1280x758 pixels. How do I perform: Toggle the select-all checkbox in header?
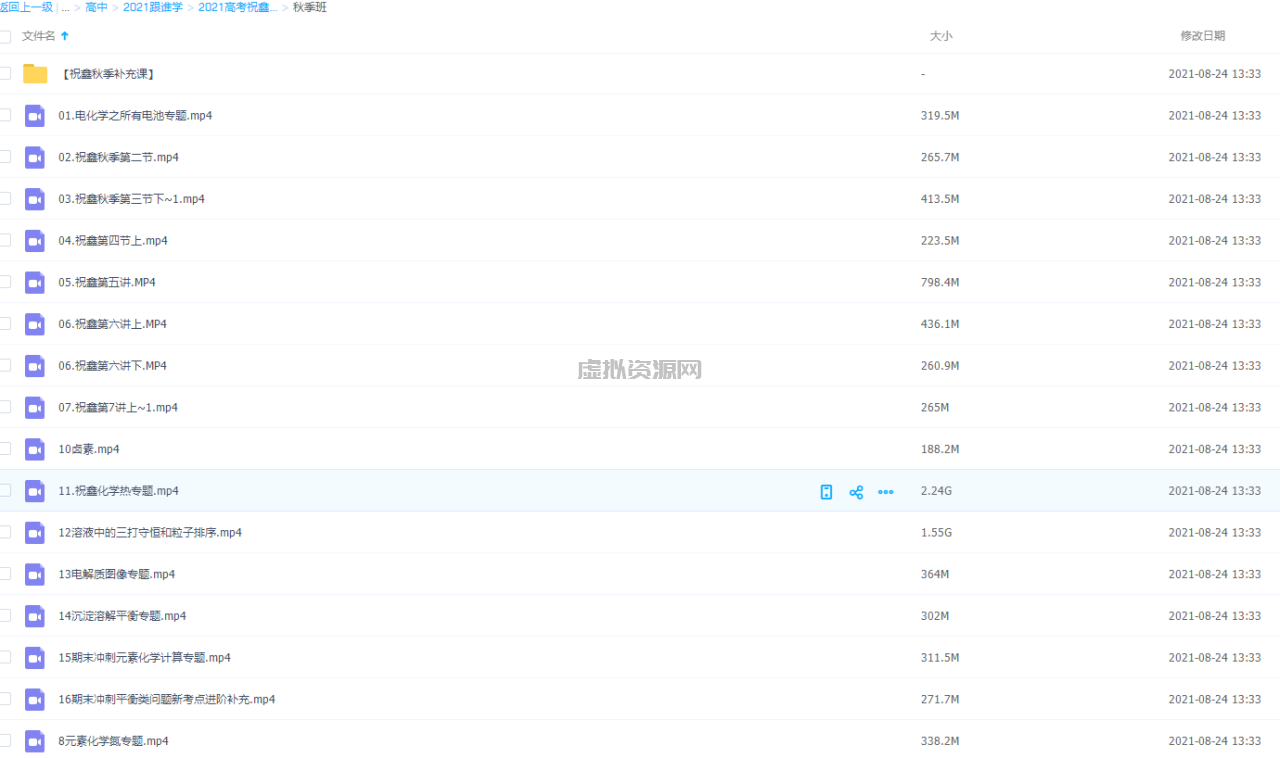point(4,36)
